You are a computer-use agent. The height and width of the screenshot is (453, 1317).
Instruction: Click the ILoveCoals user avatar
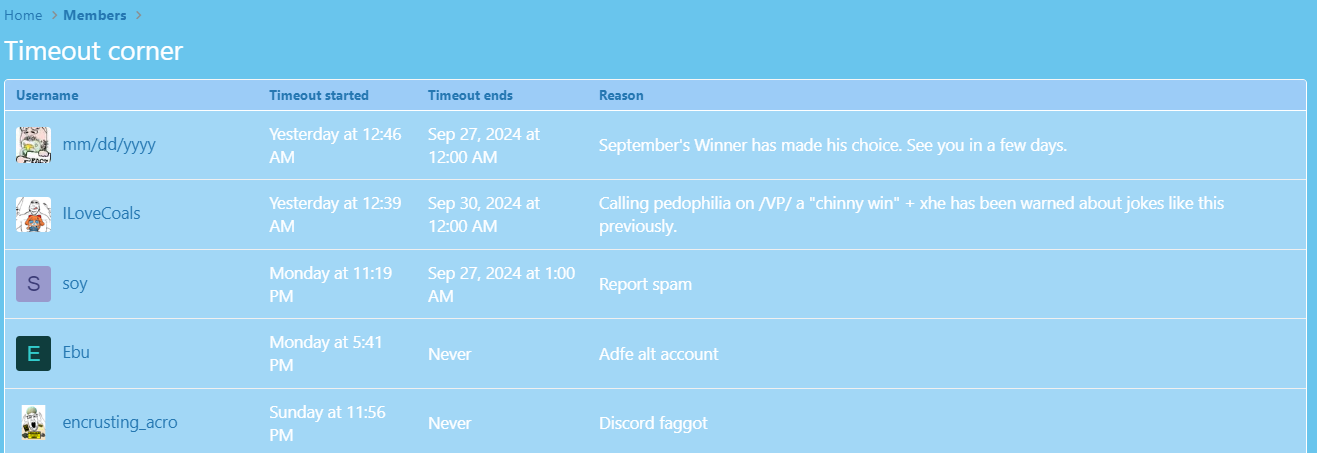click(x=33, y=214)
